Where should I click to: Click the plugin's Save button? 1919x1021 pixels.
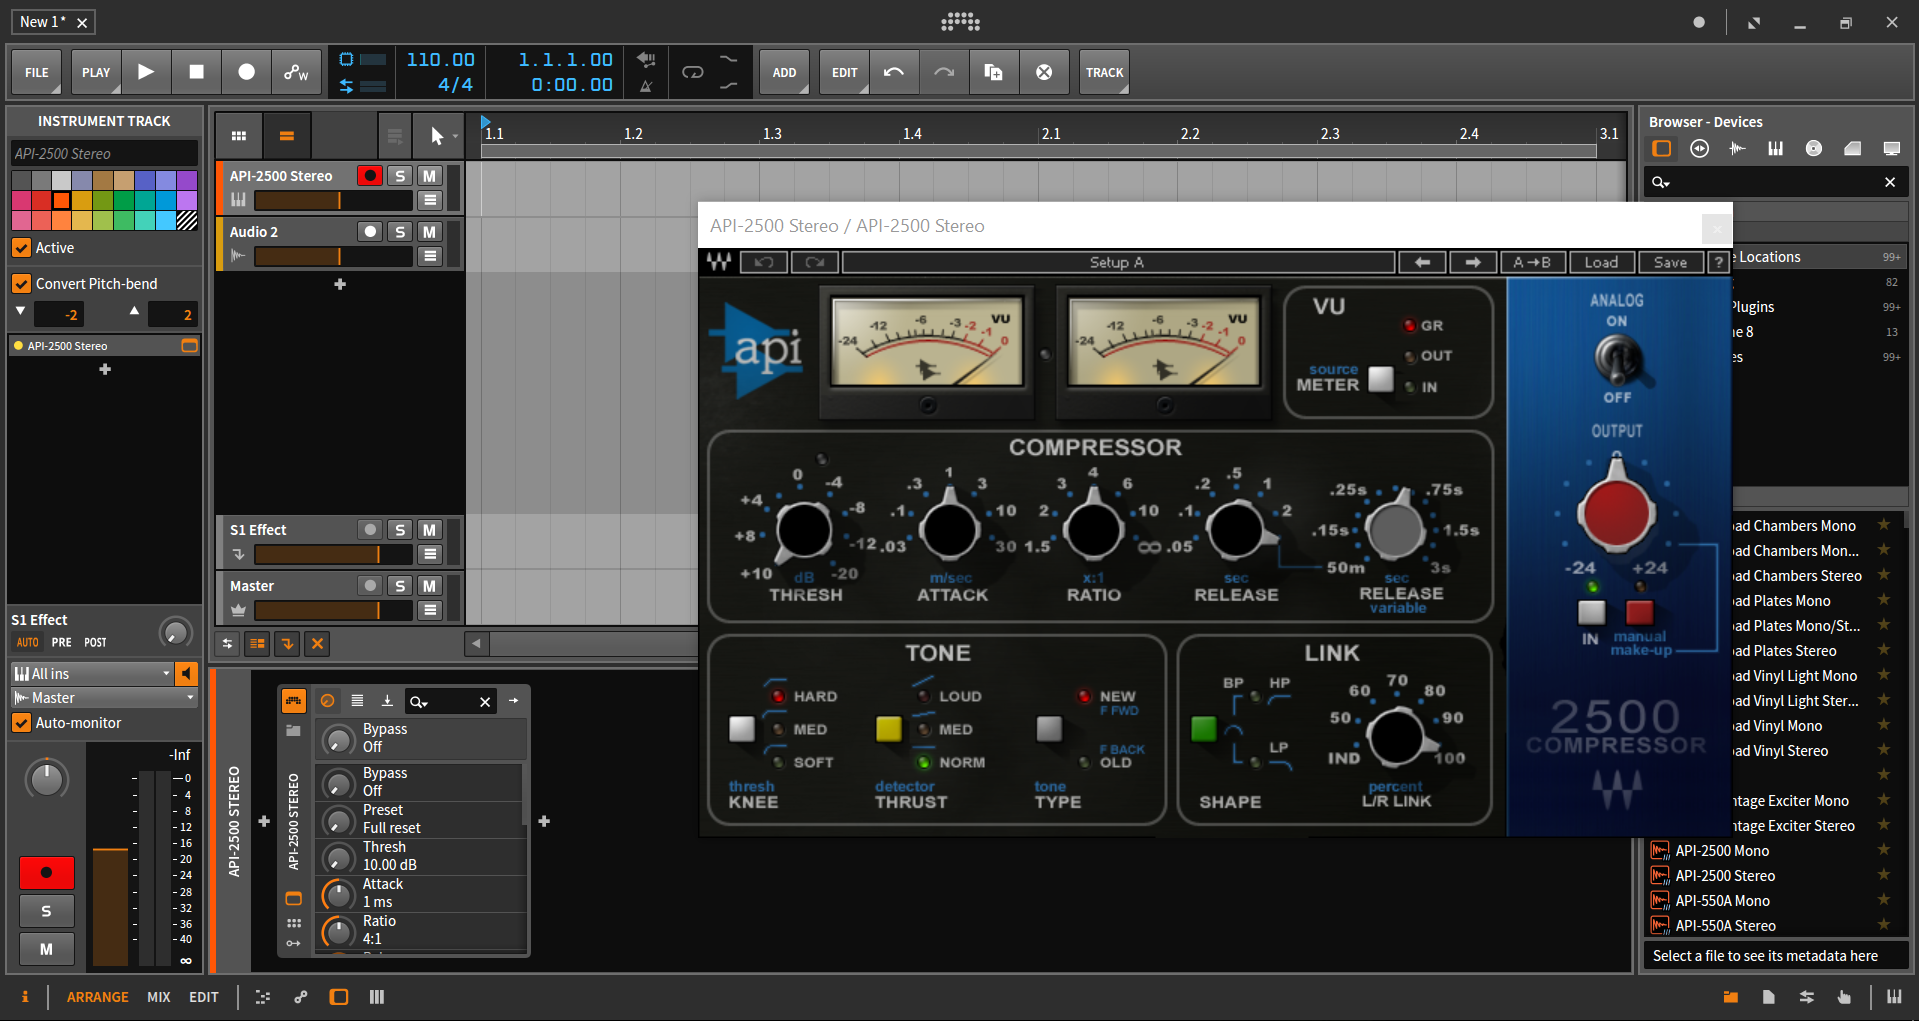pyautogui.click(x=1669, y=262)
